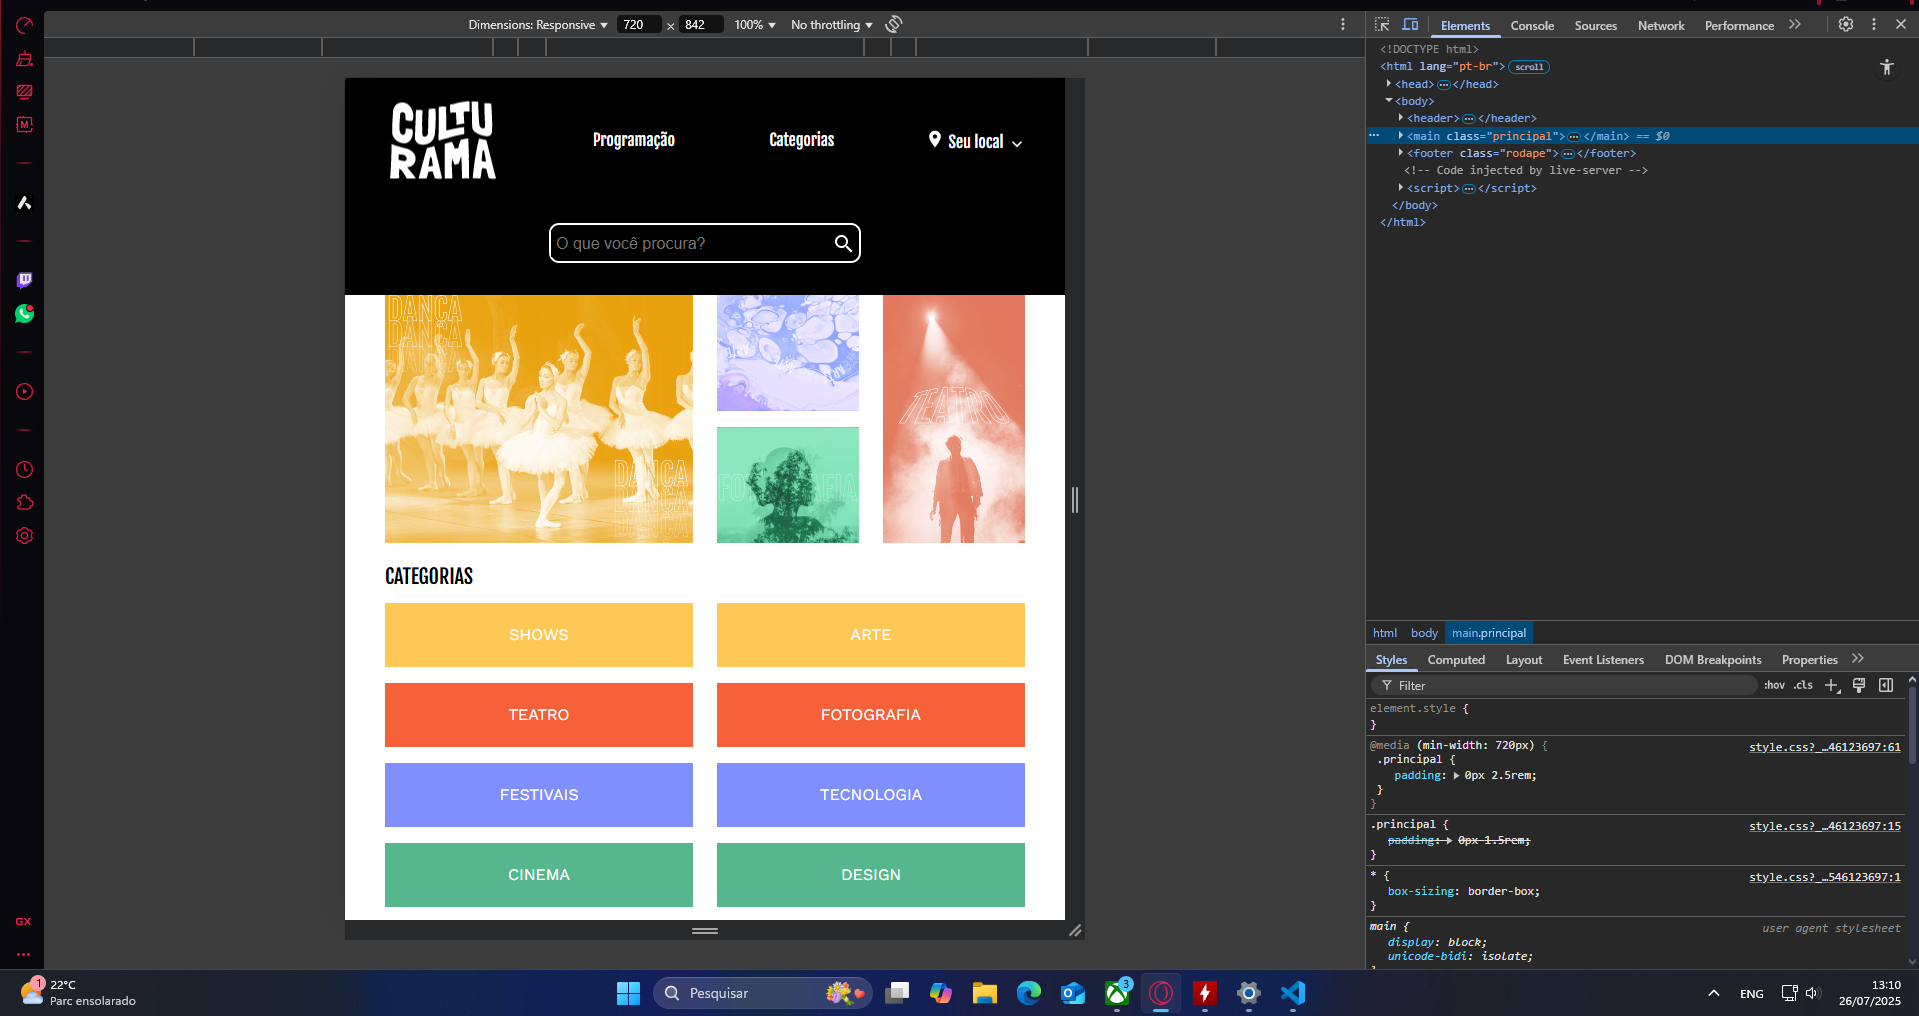Click the CINEMA category button

pyautogui.click(x=539, y=875)
